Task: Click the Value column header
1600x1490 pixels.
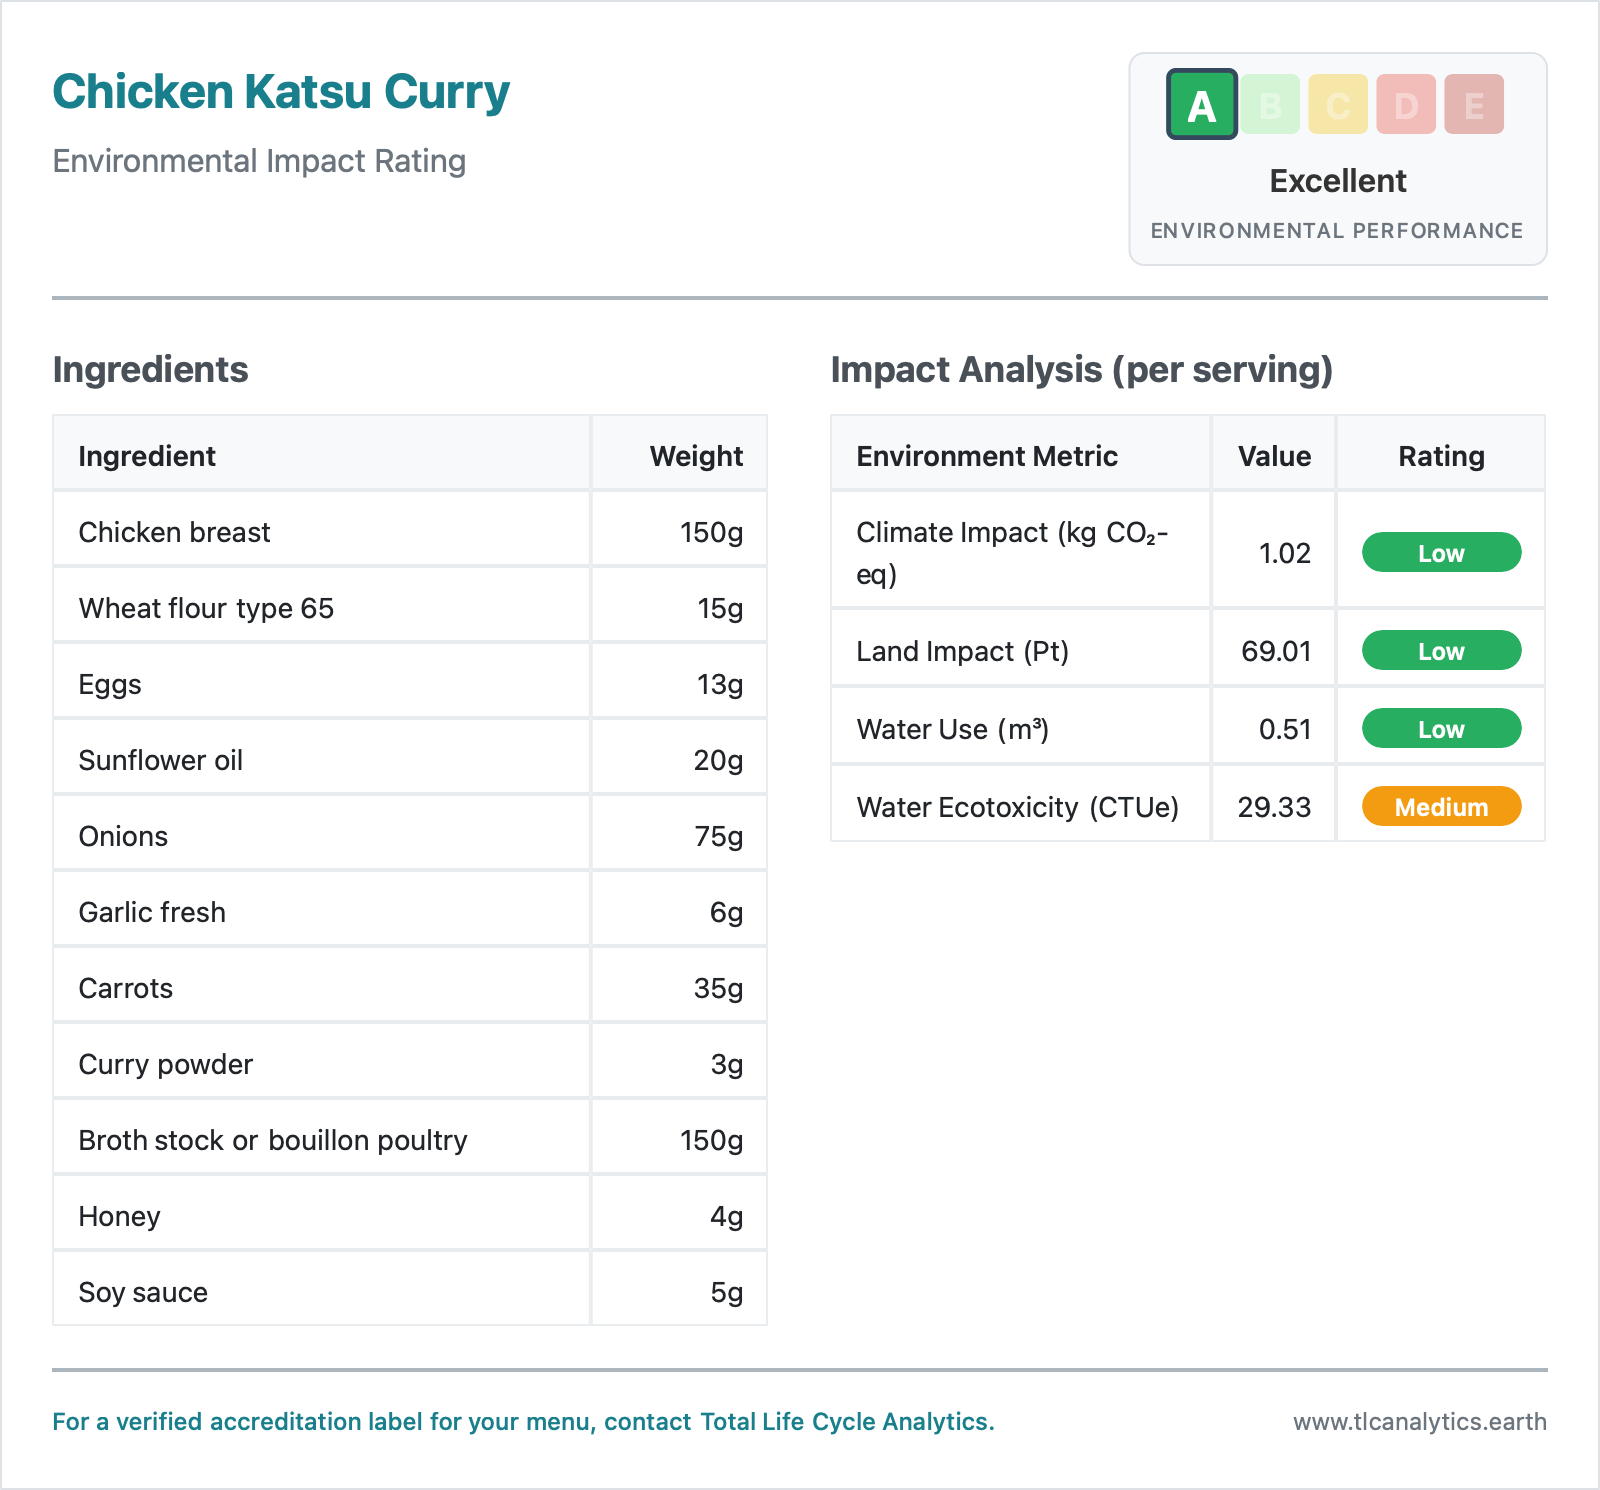Action: (x=1274, y=456)
